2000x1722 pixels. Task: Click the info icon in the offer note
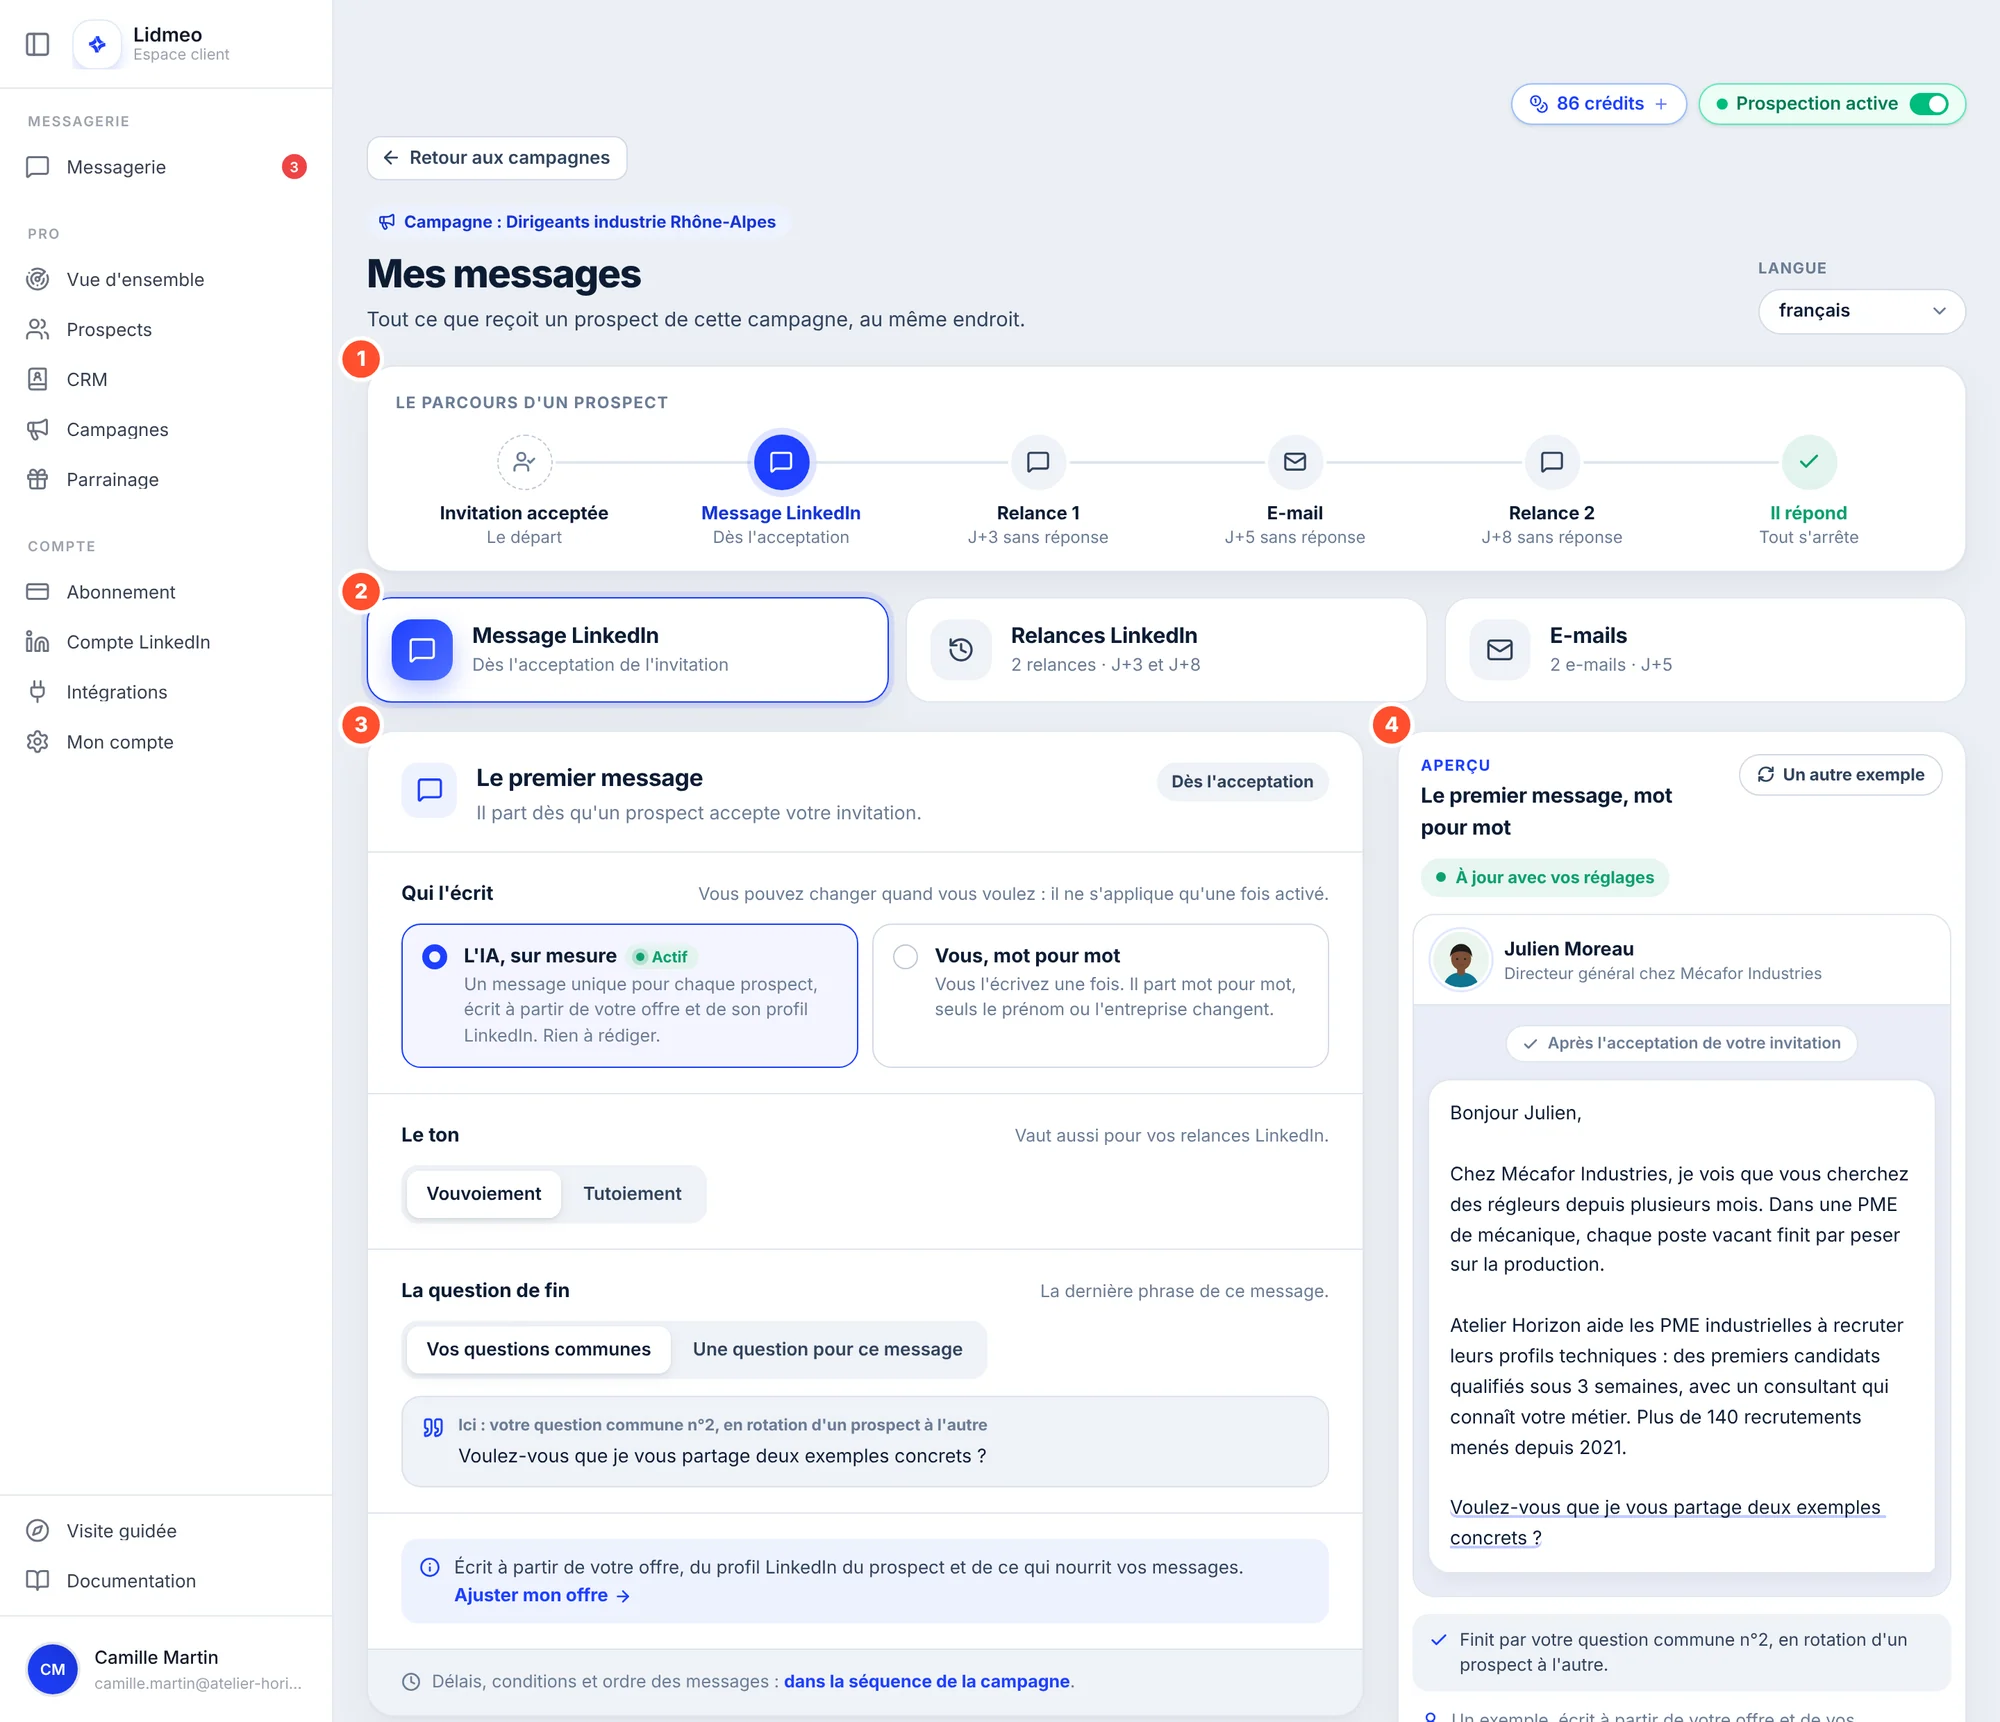click(430, 1568)
